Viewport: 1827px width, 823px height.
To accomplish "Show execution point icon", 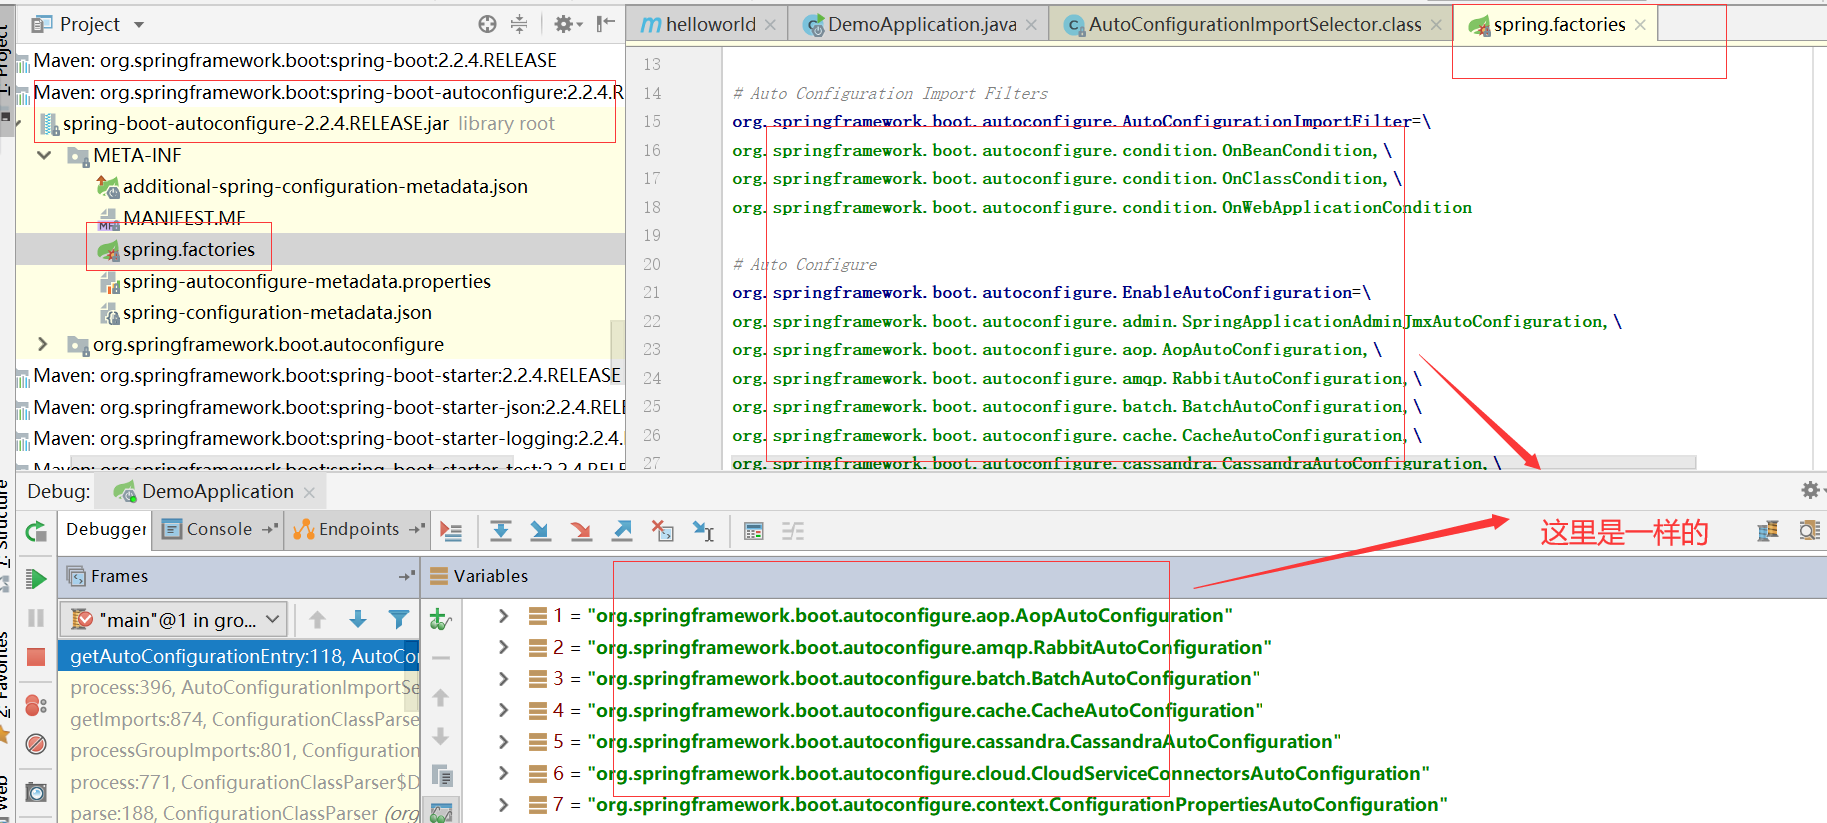I will coord(451,531).
